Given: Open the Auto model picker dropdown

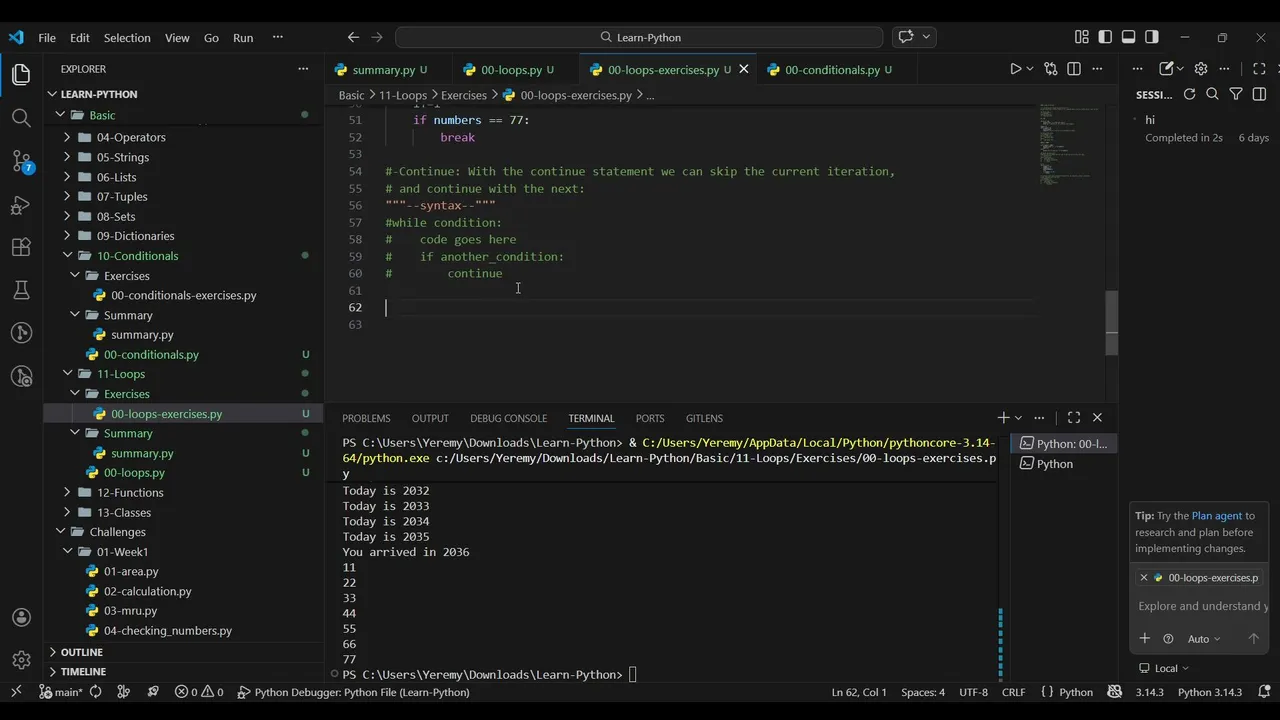Looking at the screenshot, I should 1203,639.
